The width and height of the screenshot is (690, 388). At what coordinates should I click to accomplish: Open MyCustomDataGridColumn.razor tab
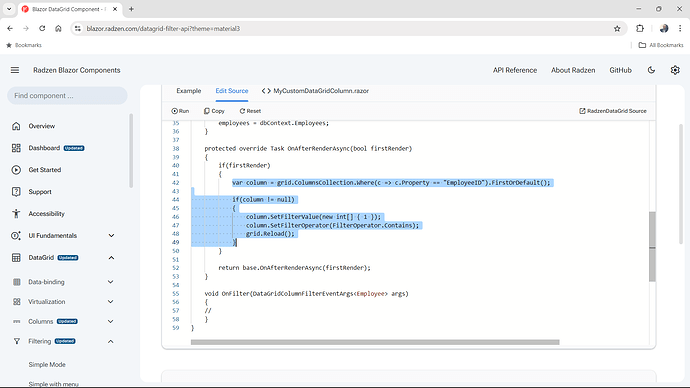tap(315, 91)
